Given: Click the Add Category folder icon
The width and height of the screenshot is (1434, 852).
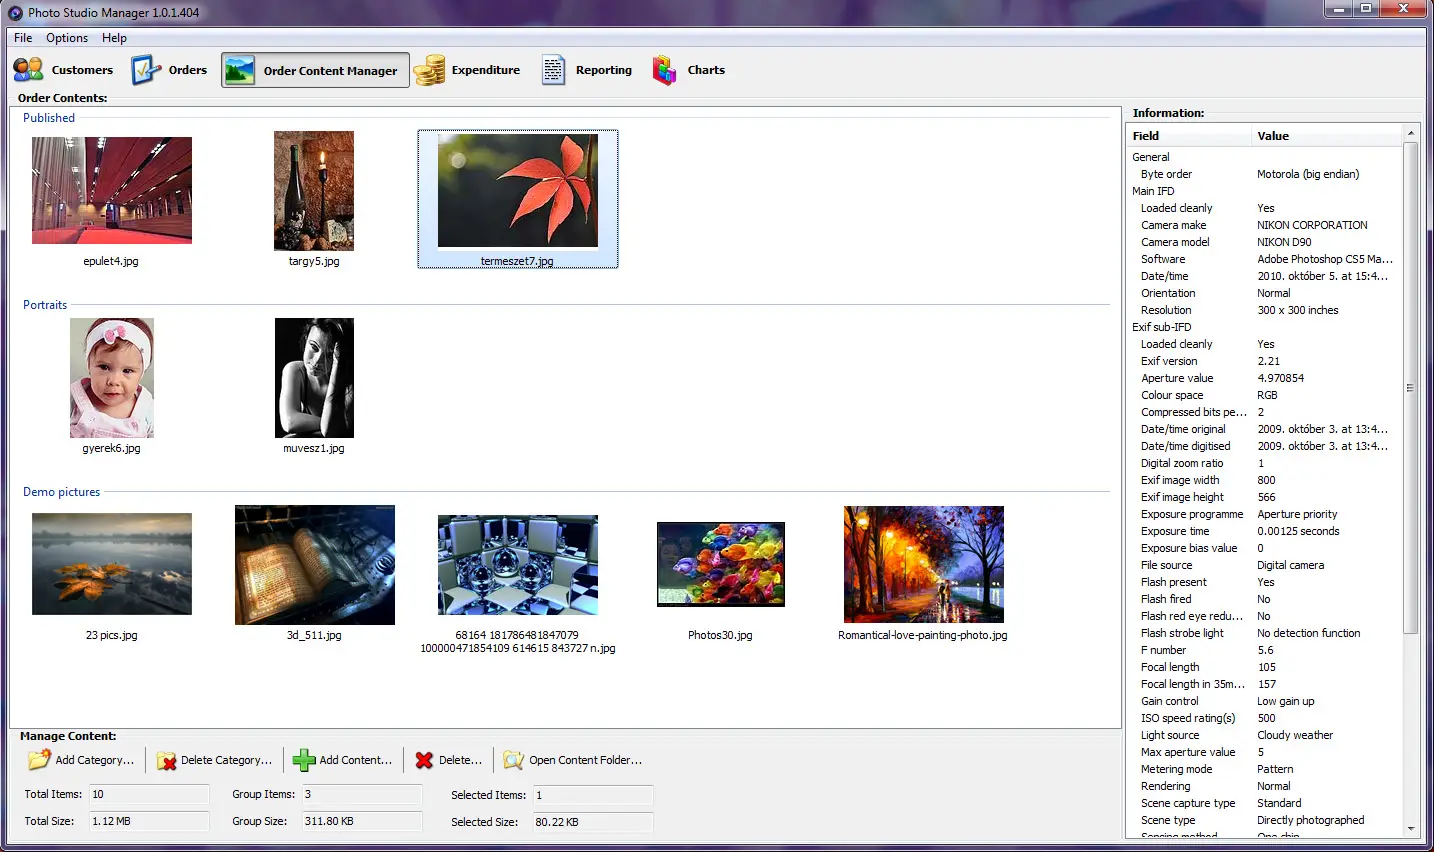Looking at the screenshot, I should [x=39, y=760].
